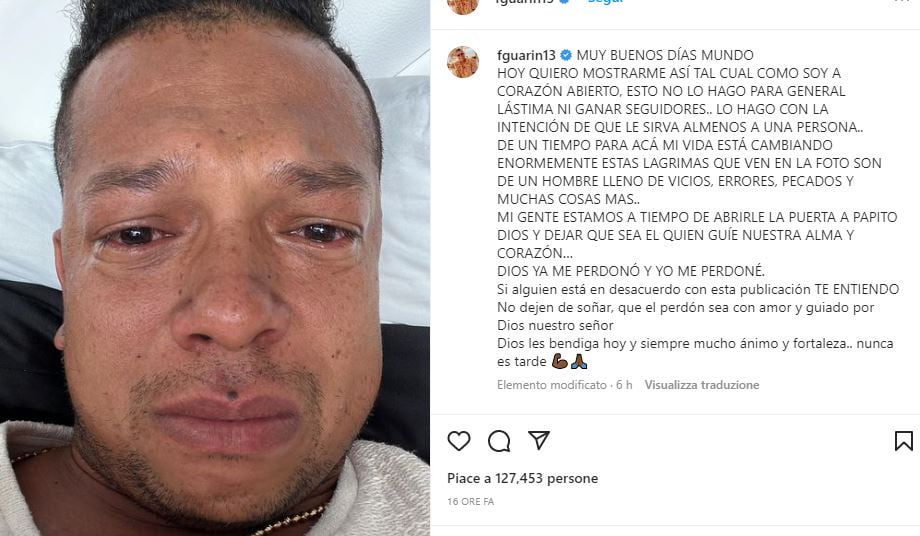The height and width of the screenshot is (536, 920).
Task: Save the post with the bookmark icon
Action: 904,441
